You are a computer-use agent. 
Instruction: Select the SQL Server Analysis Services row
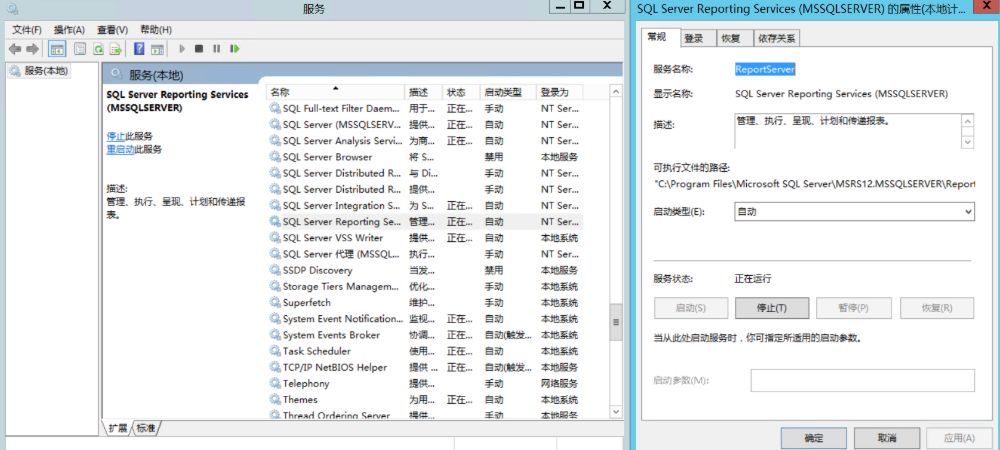tap(424, 141)
